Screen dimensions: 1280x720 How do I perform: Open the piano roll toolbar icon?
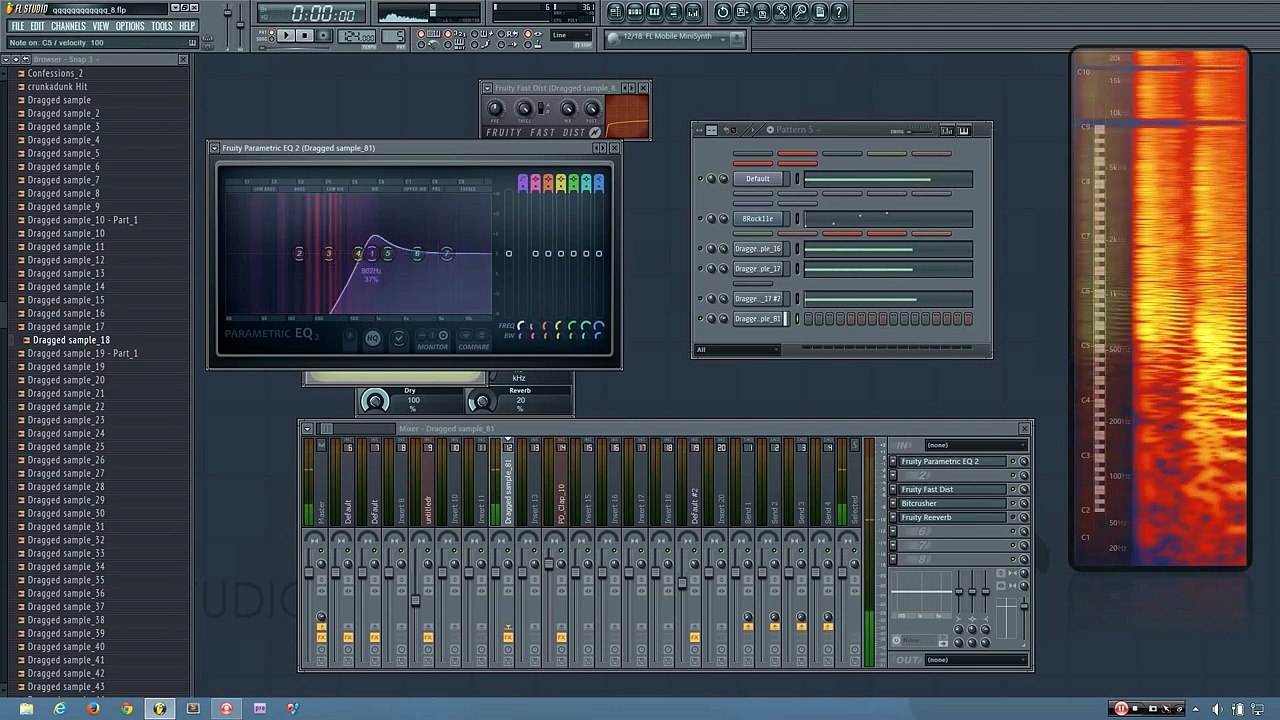[x=655, y=12]
